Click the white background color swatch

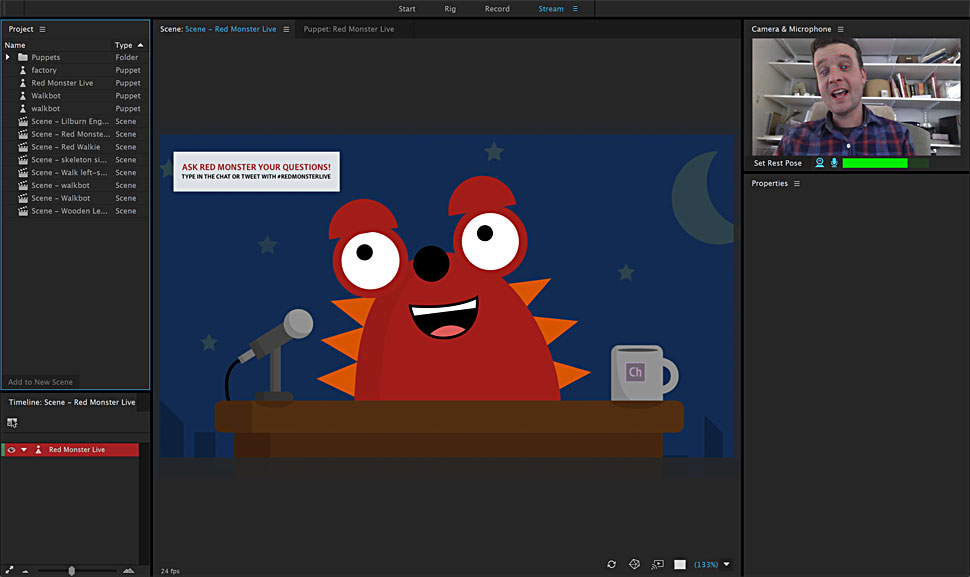point(680,565)
